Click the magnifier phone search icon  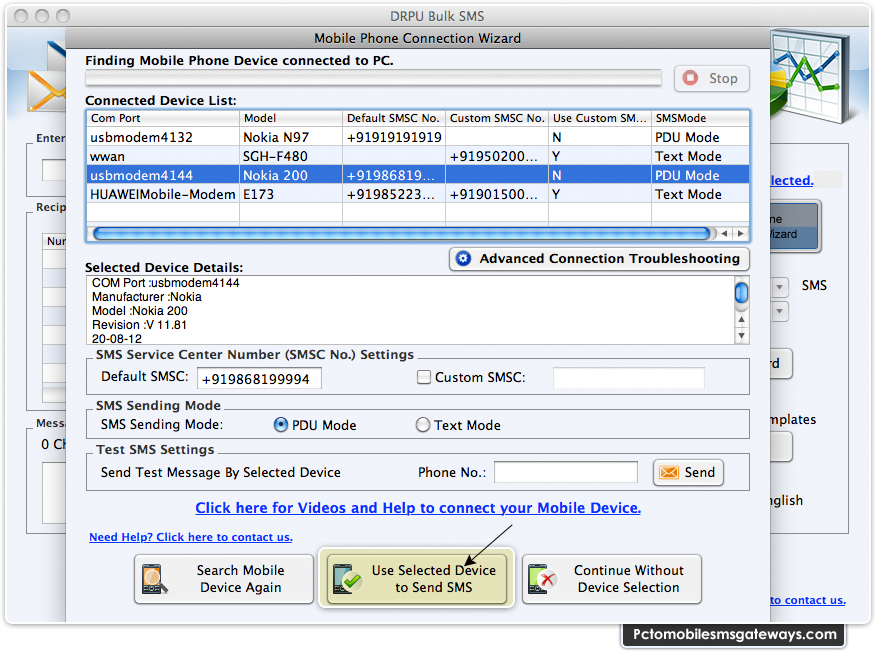point(154,579)
